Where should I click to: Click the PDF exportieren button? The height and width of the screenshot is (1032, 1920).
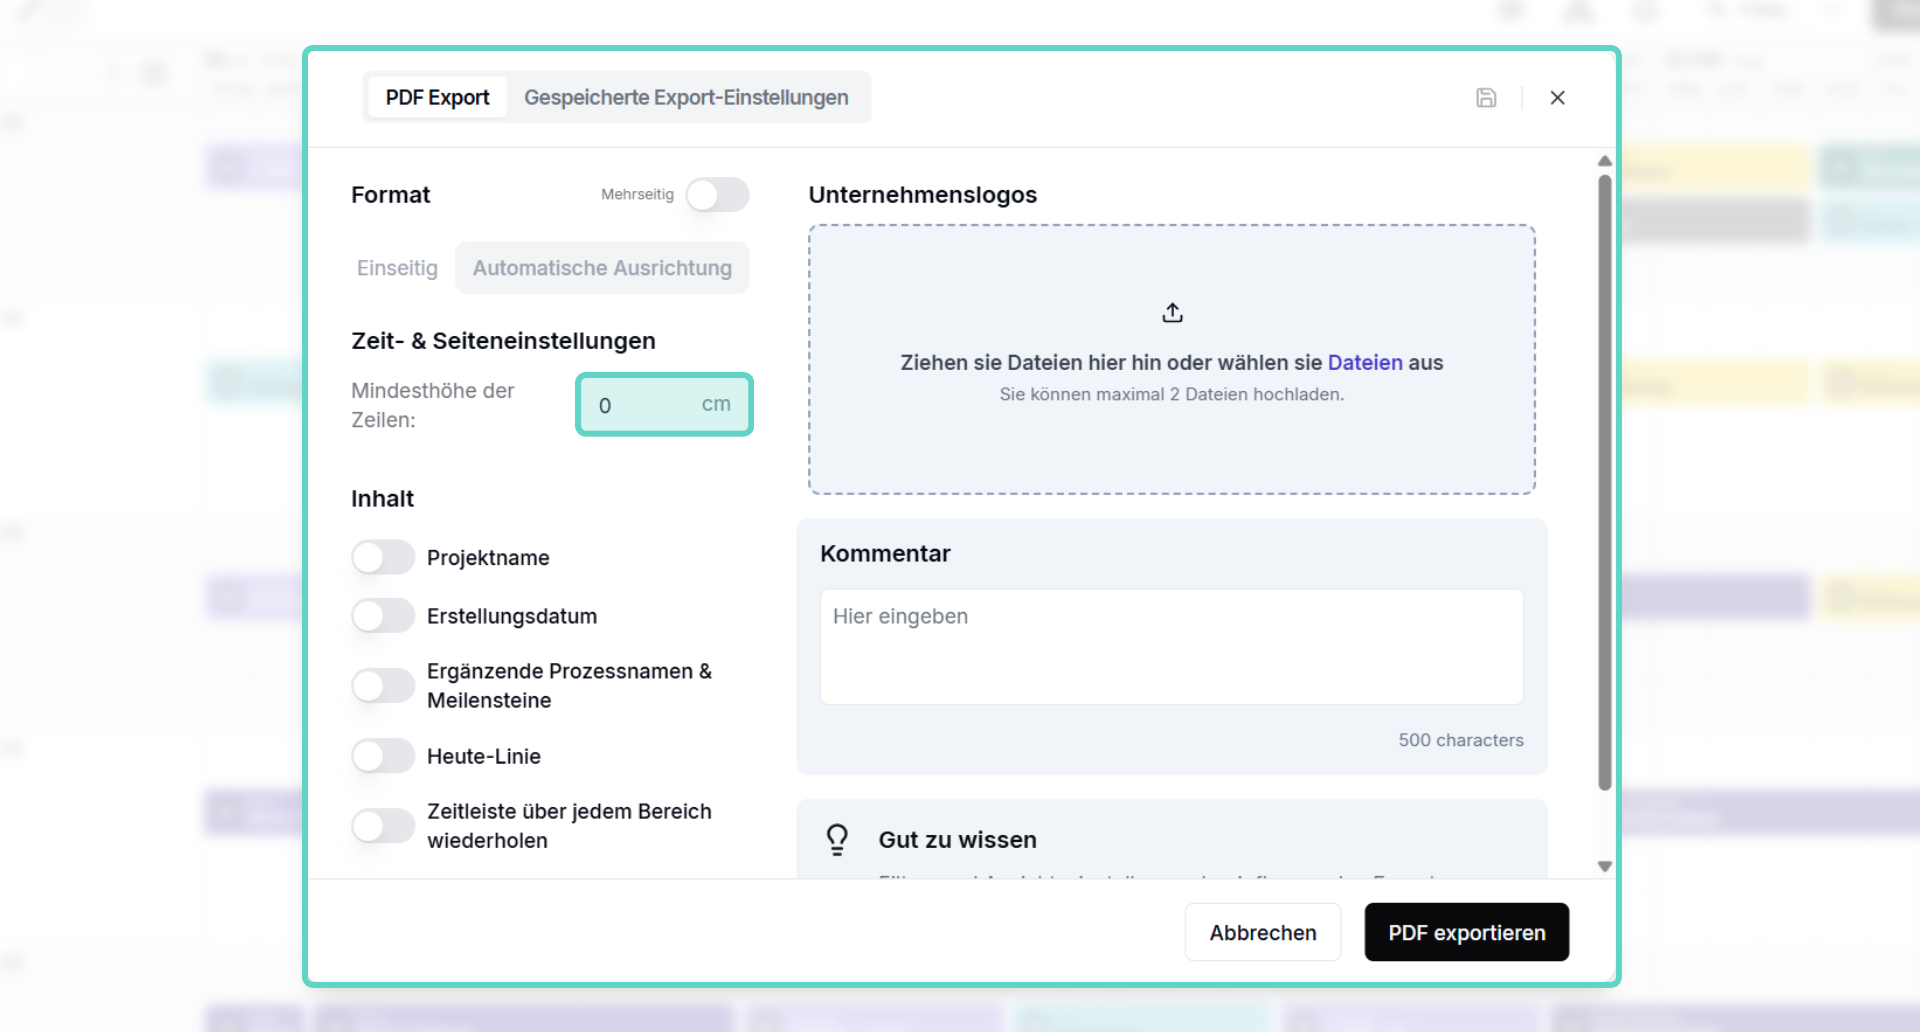click(x=1467, y=933)
